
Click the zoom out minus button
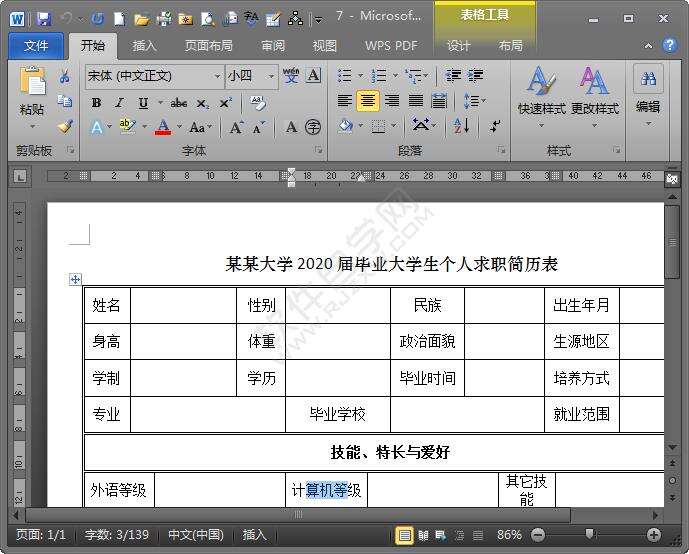[x=538, y=535]
